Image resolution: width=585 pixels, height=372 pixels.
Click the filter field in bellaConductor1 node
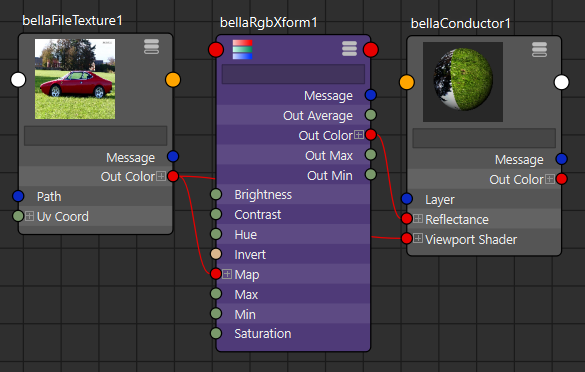coord(484,138)
